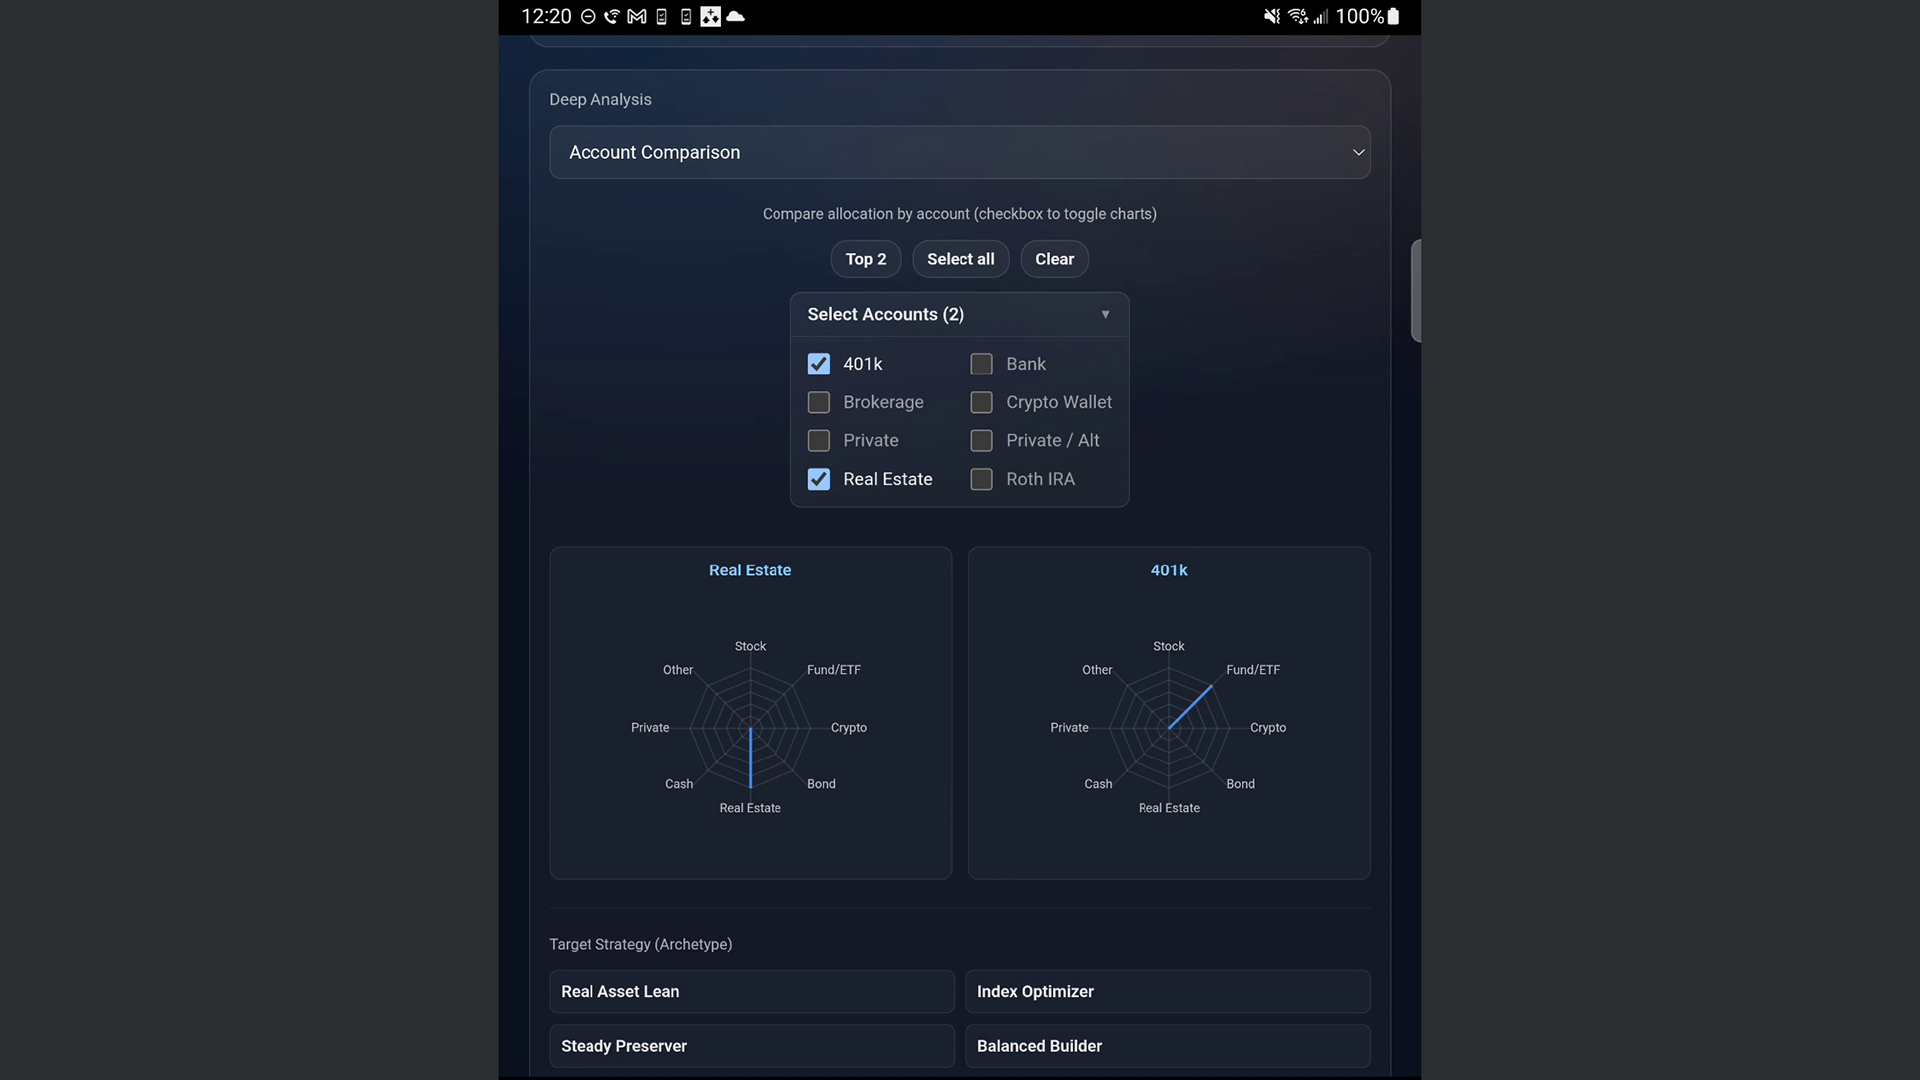Click the 401k radar chart

pos(1168,727)
